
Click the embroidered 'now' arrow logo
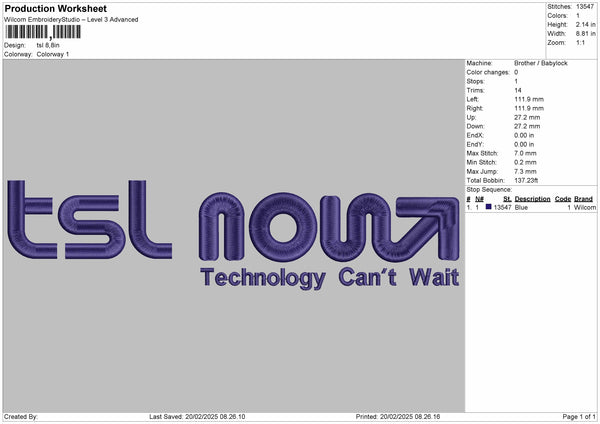coord(329,227)
